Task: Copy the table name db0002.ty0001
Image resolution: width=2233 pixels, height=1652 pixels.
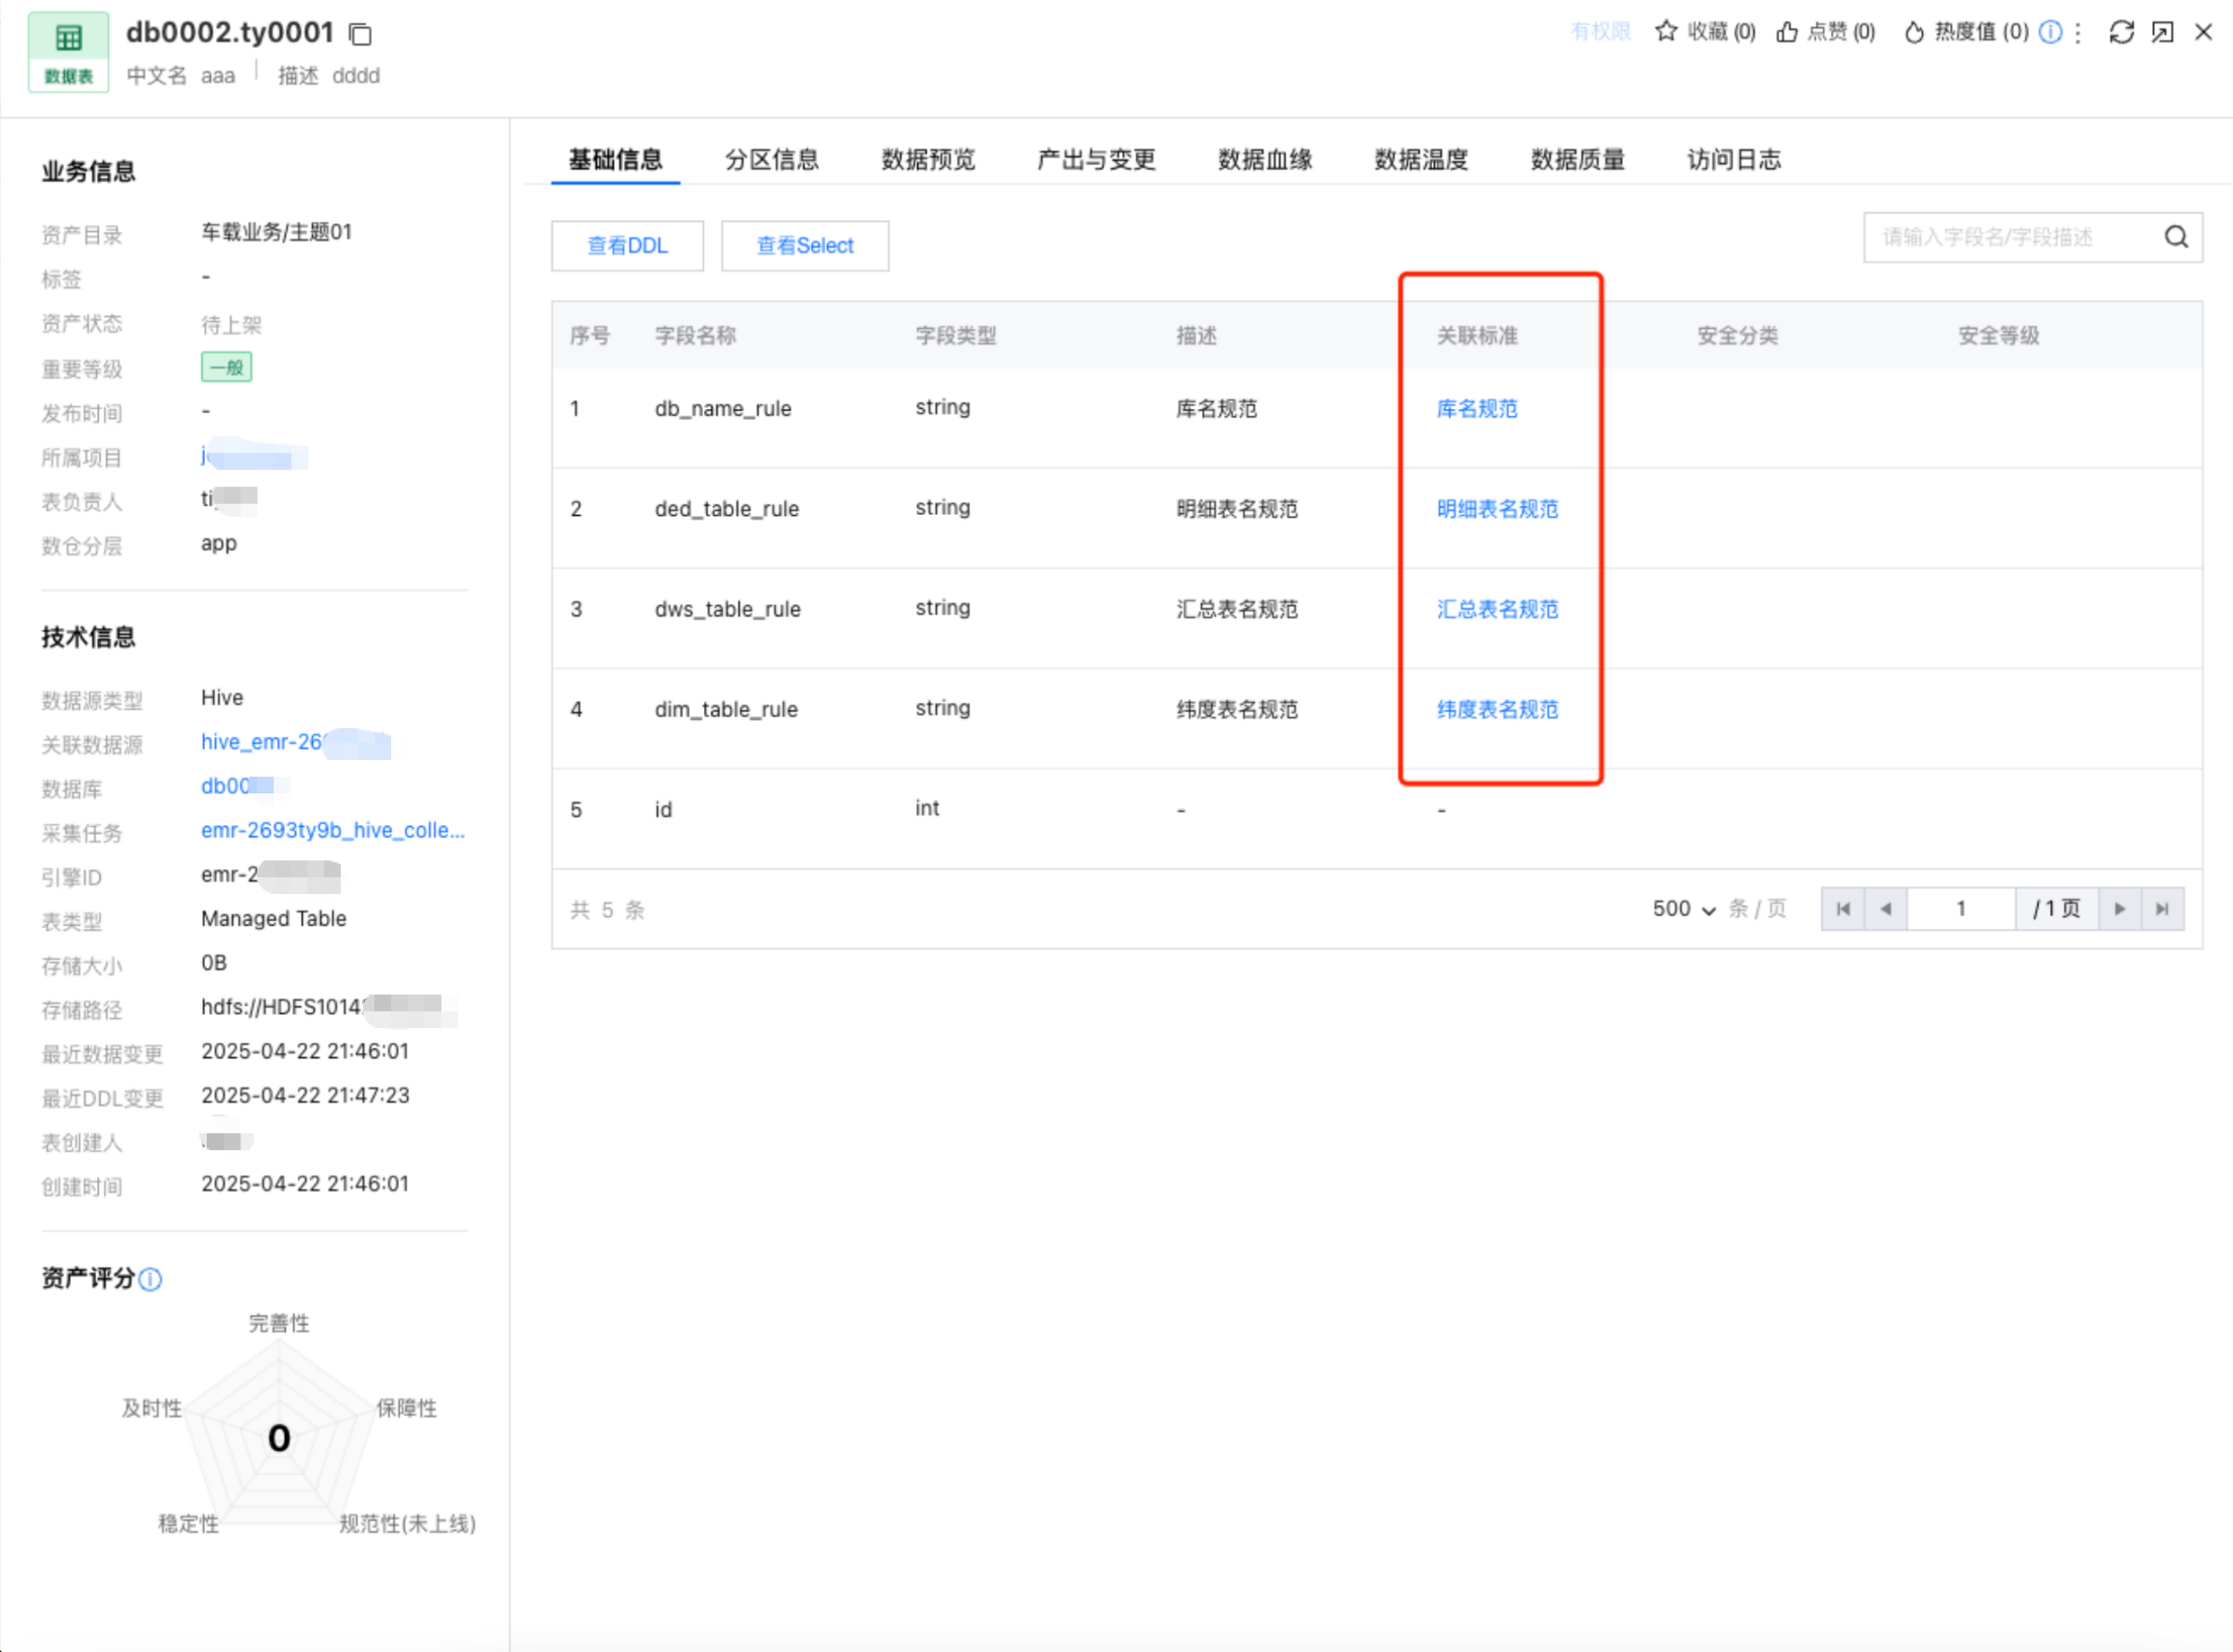Action: pyautogui.click(x=360, y=34)
